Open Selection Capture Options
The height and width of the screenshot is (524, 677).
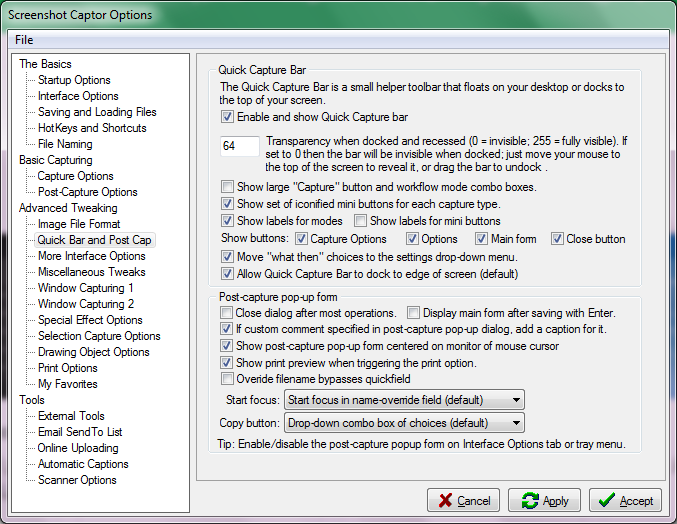click(x=99, y=335)
